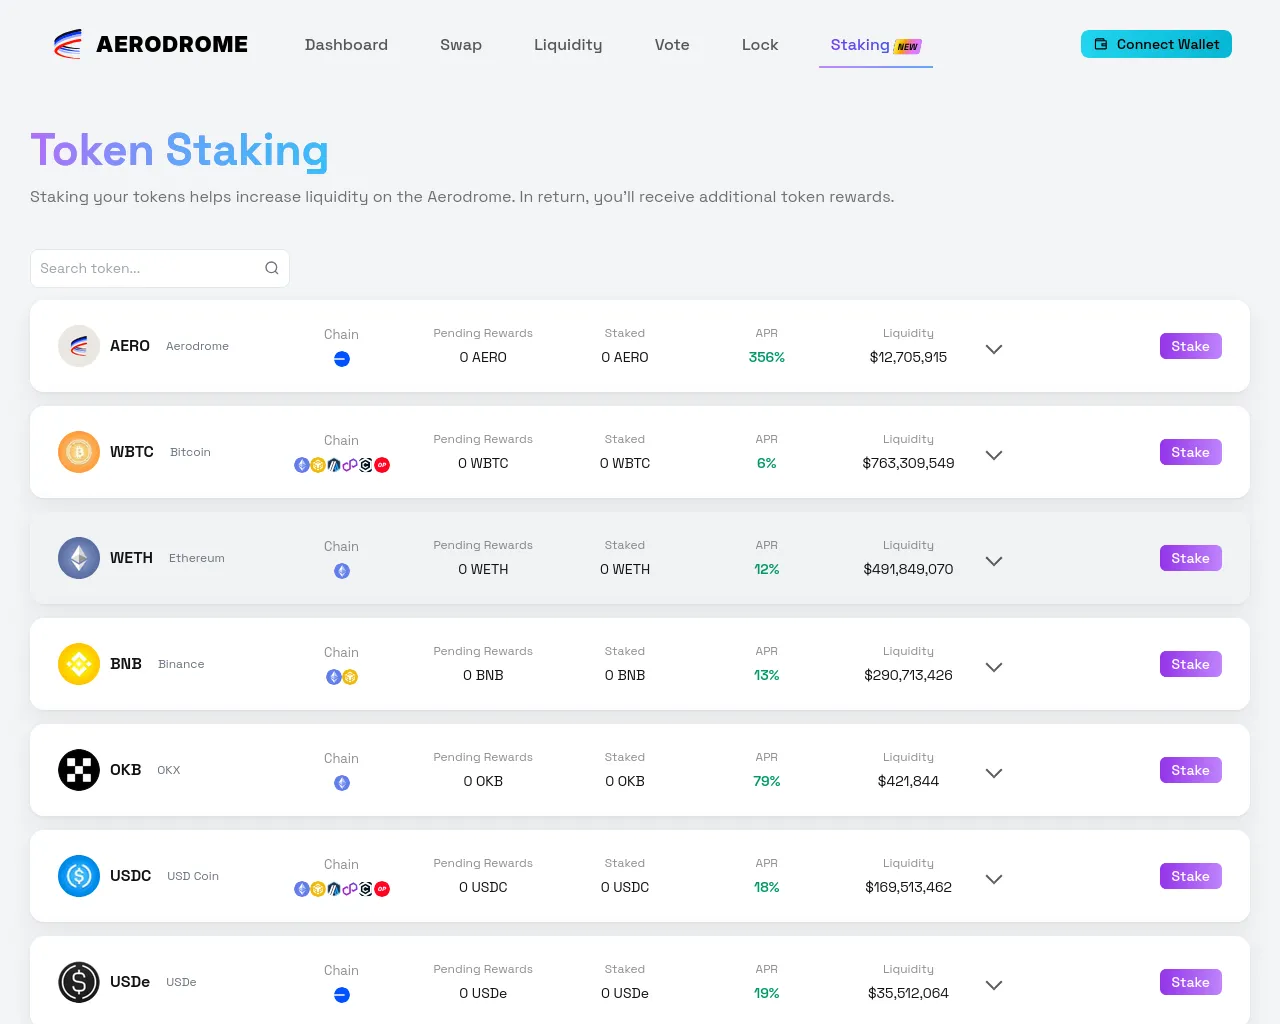Click the BNB Binance token icon
The height and width of the screenshot is (1024, 1280).
pyautogui.click(x=79, y=664)
